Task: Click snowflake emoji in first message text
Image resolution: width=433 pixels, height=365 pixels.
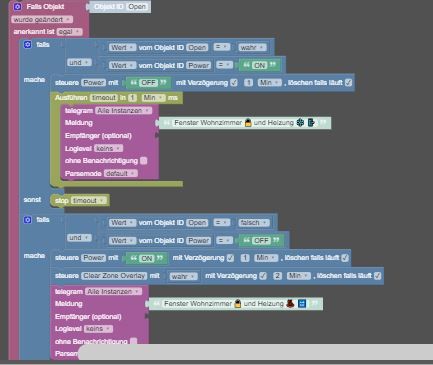Action: (300, 123)
